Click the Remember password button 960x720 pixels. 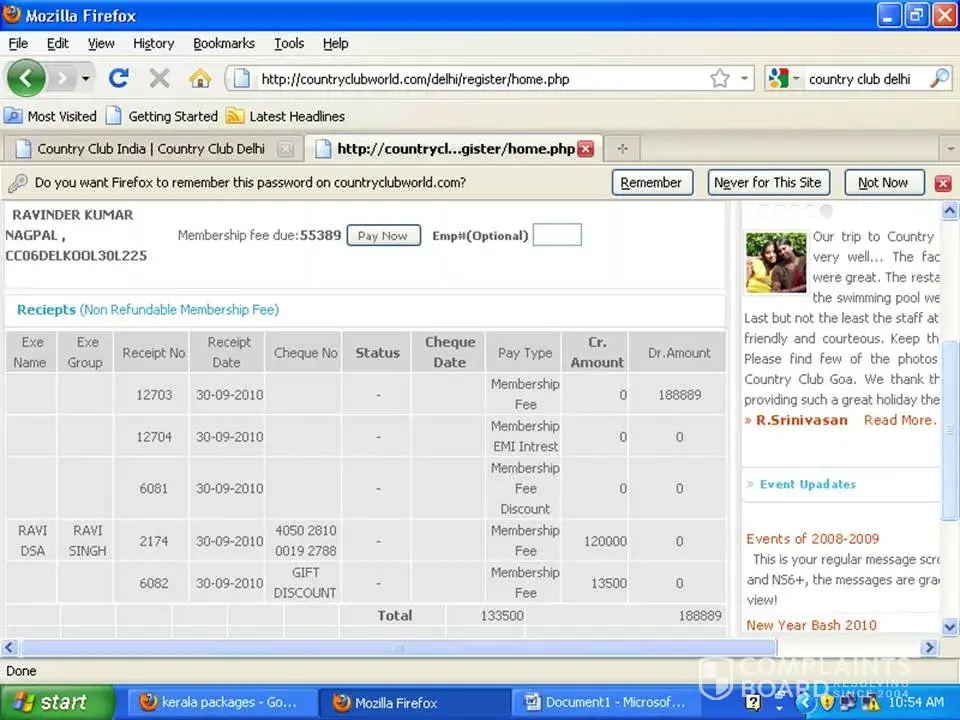point(650,182)
